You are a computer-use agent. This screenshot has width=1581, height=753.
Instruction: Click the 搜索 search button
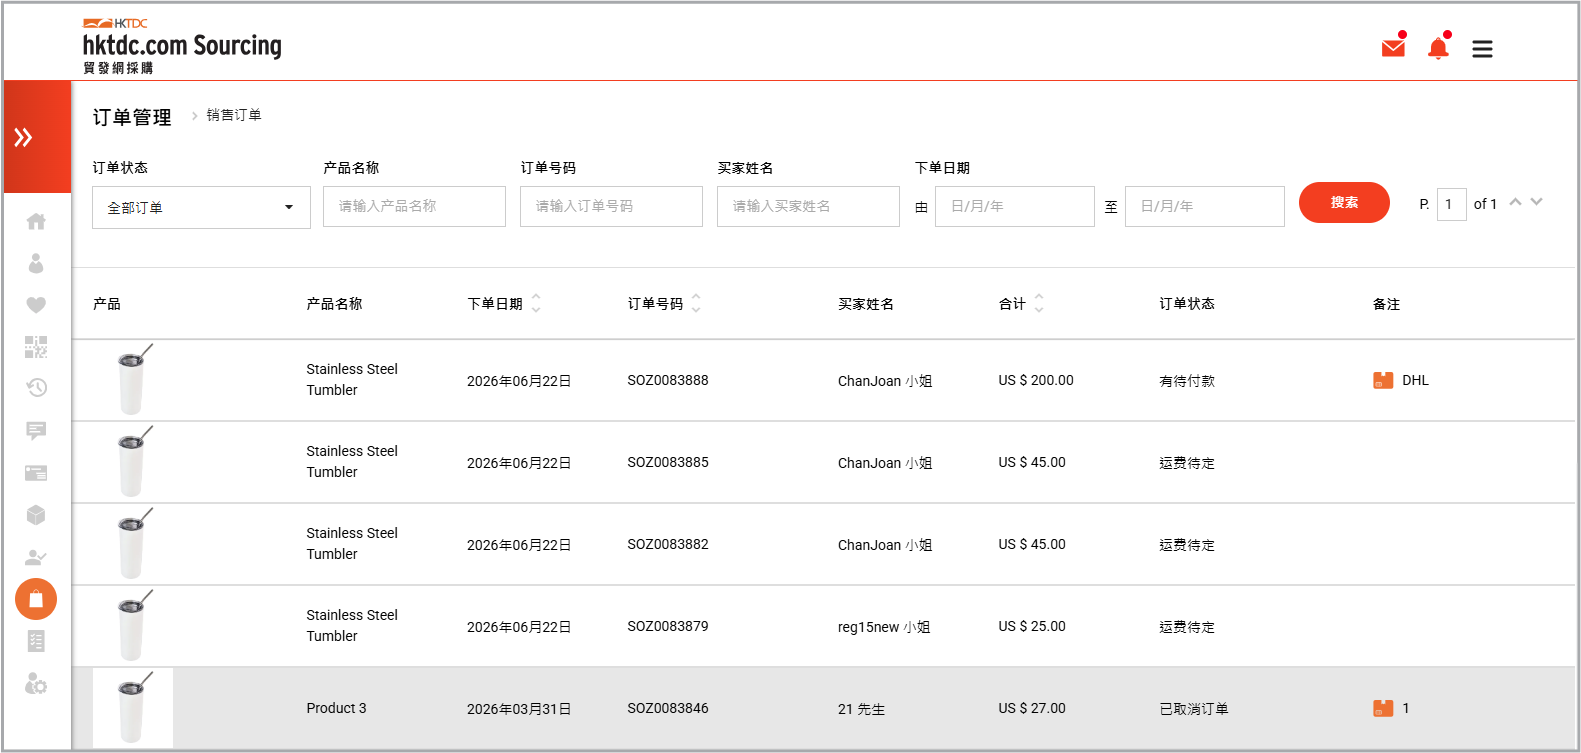point(1344,202)
